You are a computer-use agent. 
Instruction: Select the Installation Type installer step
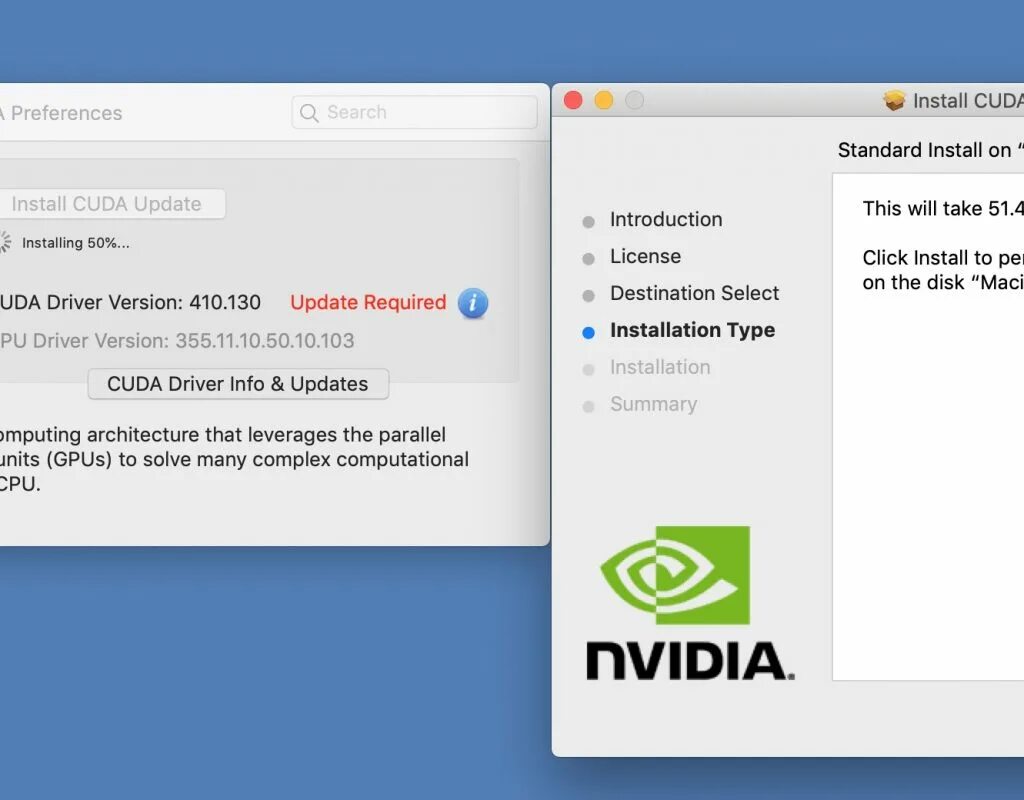point(693,330)
